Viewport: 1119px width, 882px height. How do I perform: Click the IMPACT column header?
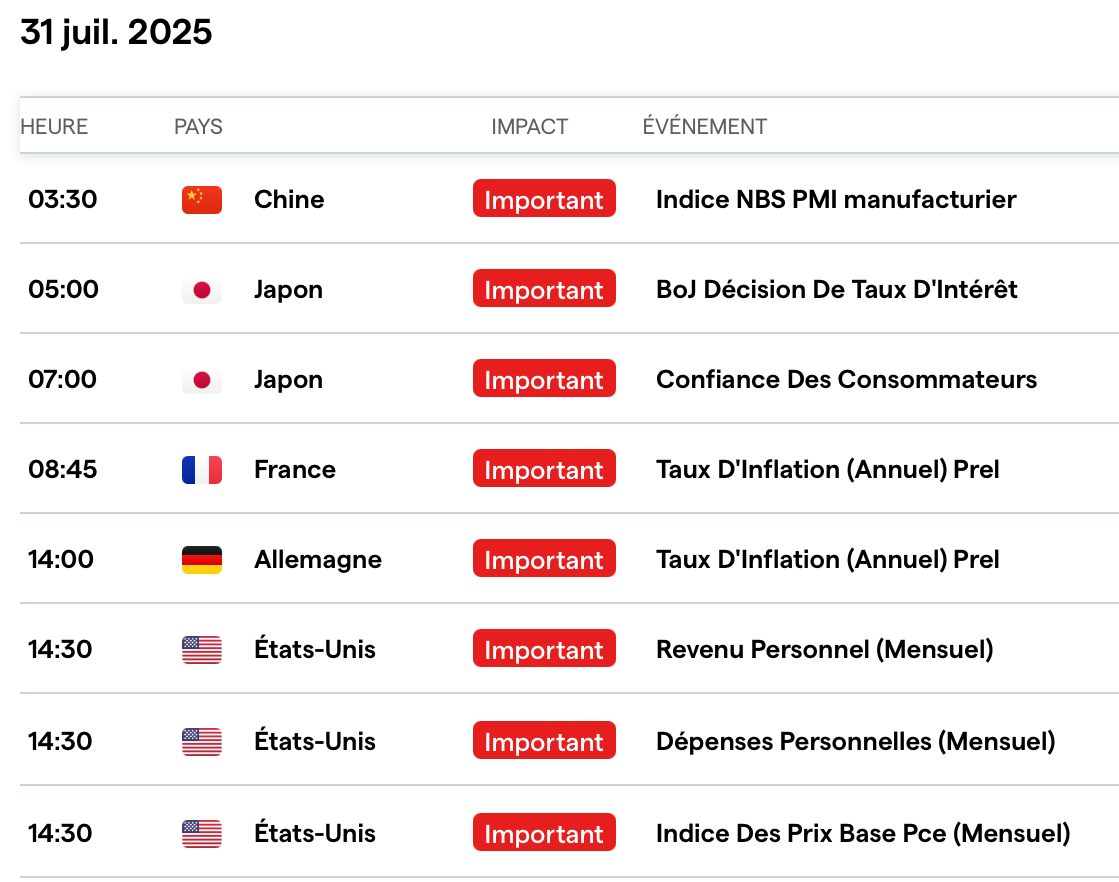click(529, 127)
